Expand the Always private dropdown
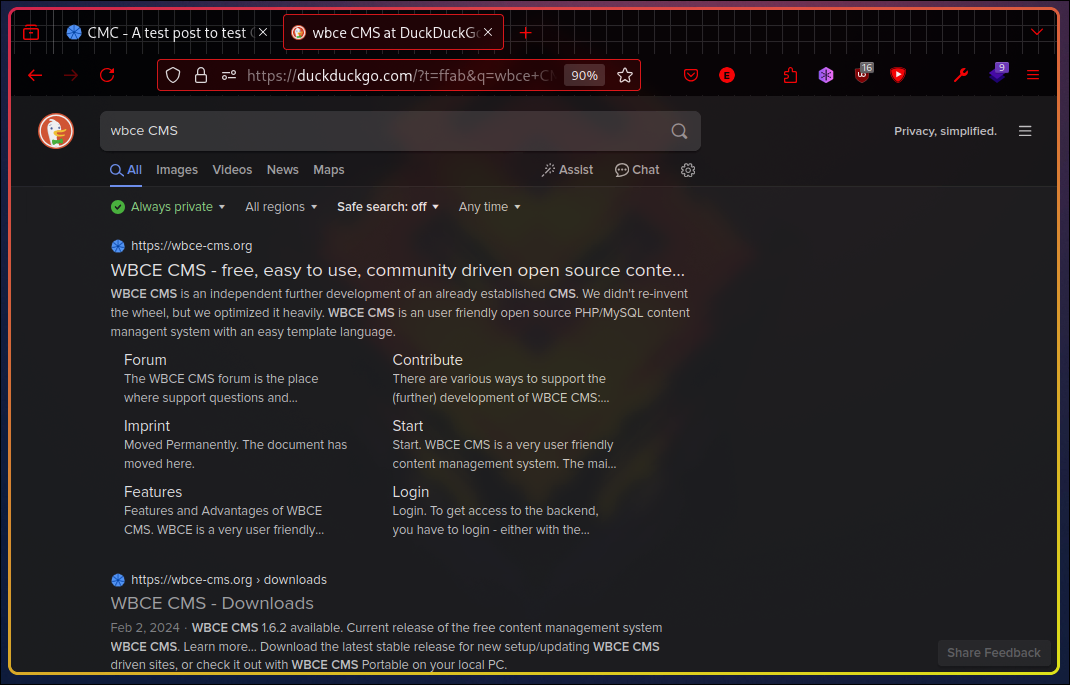This screenshot has width=1070, height=685. [x=169, y=207]
